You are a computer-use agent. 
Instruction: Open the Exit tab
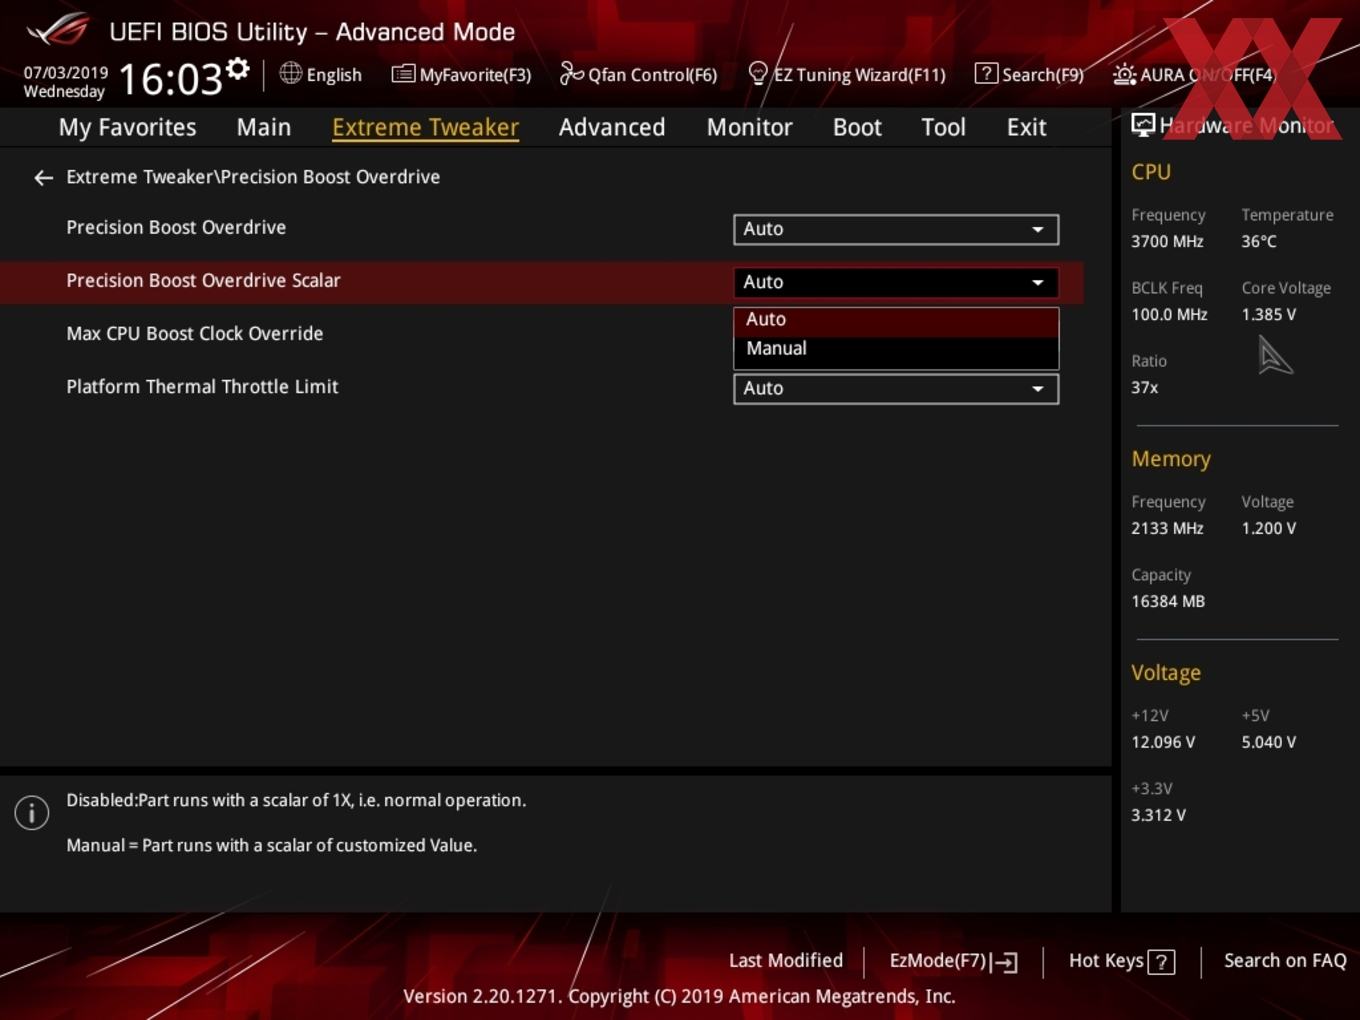[x=1026, y=127]
